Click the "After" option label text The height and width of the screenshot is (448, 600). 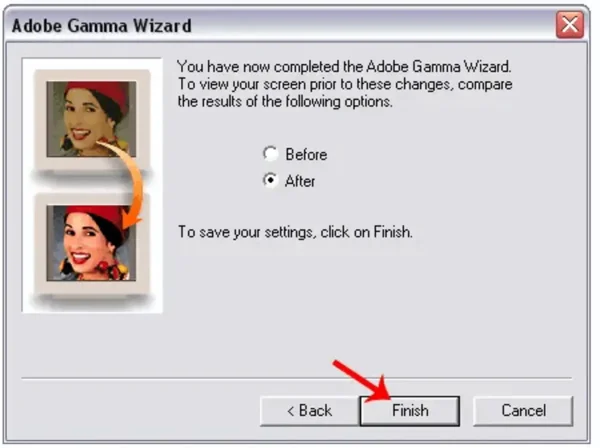click(x=300, y=181)
